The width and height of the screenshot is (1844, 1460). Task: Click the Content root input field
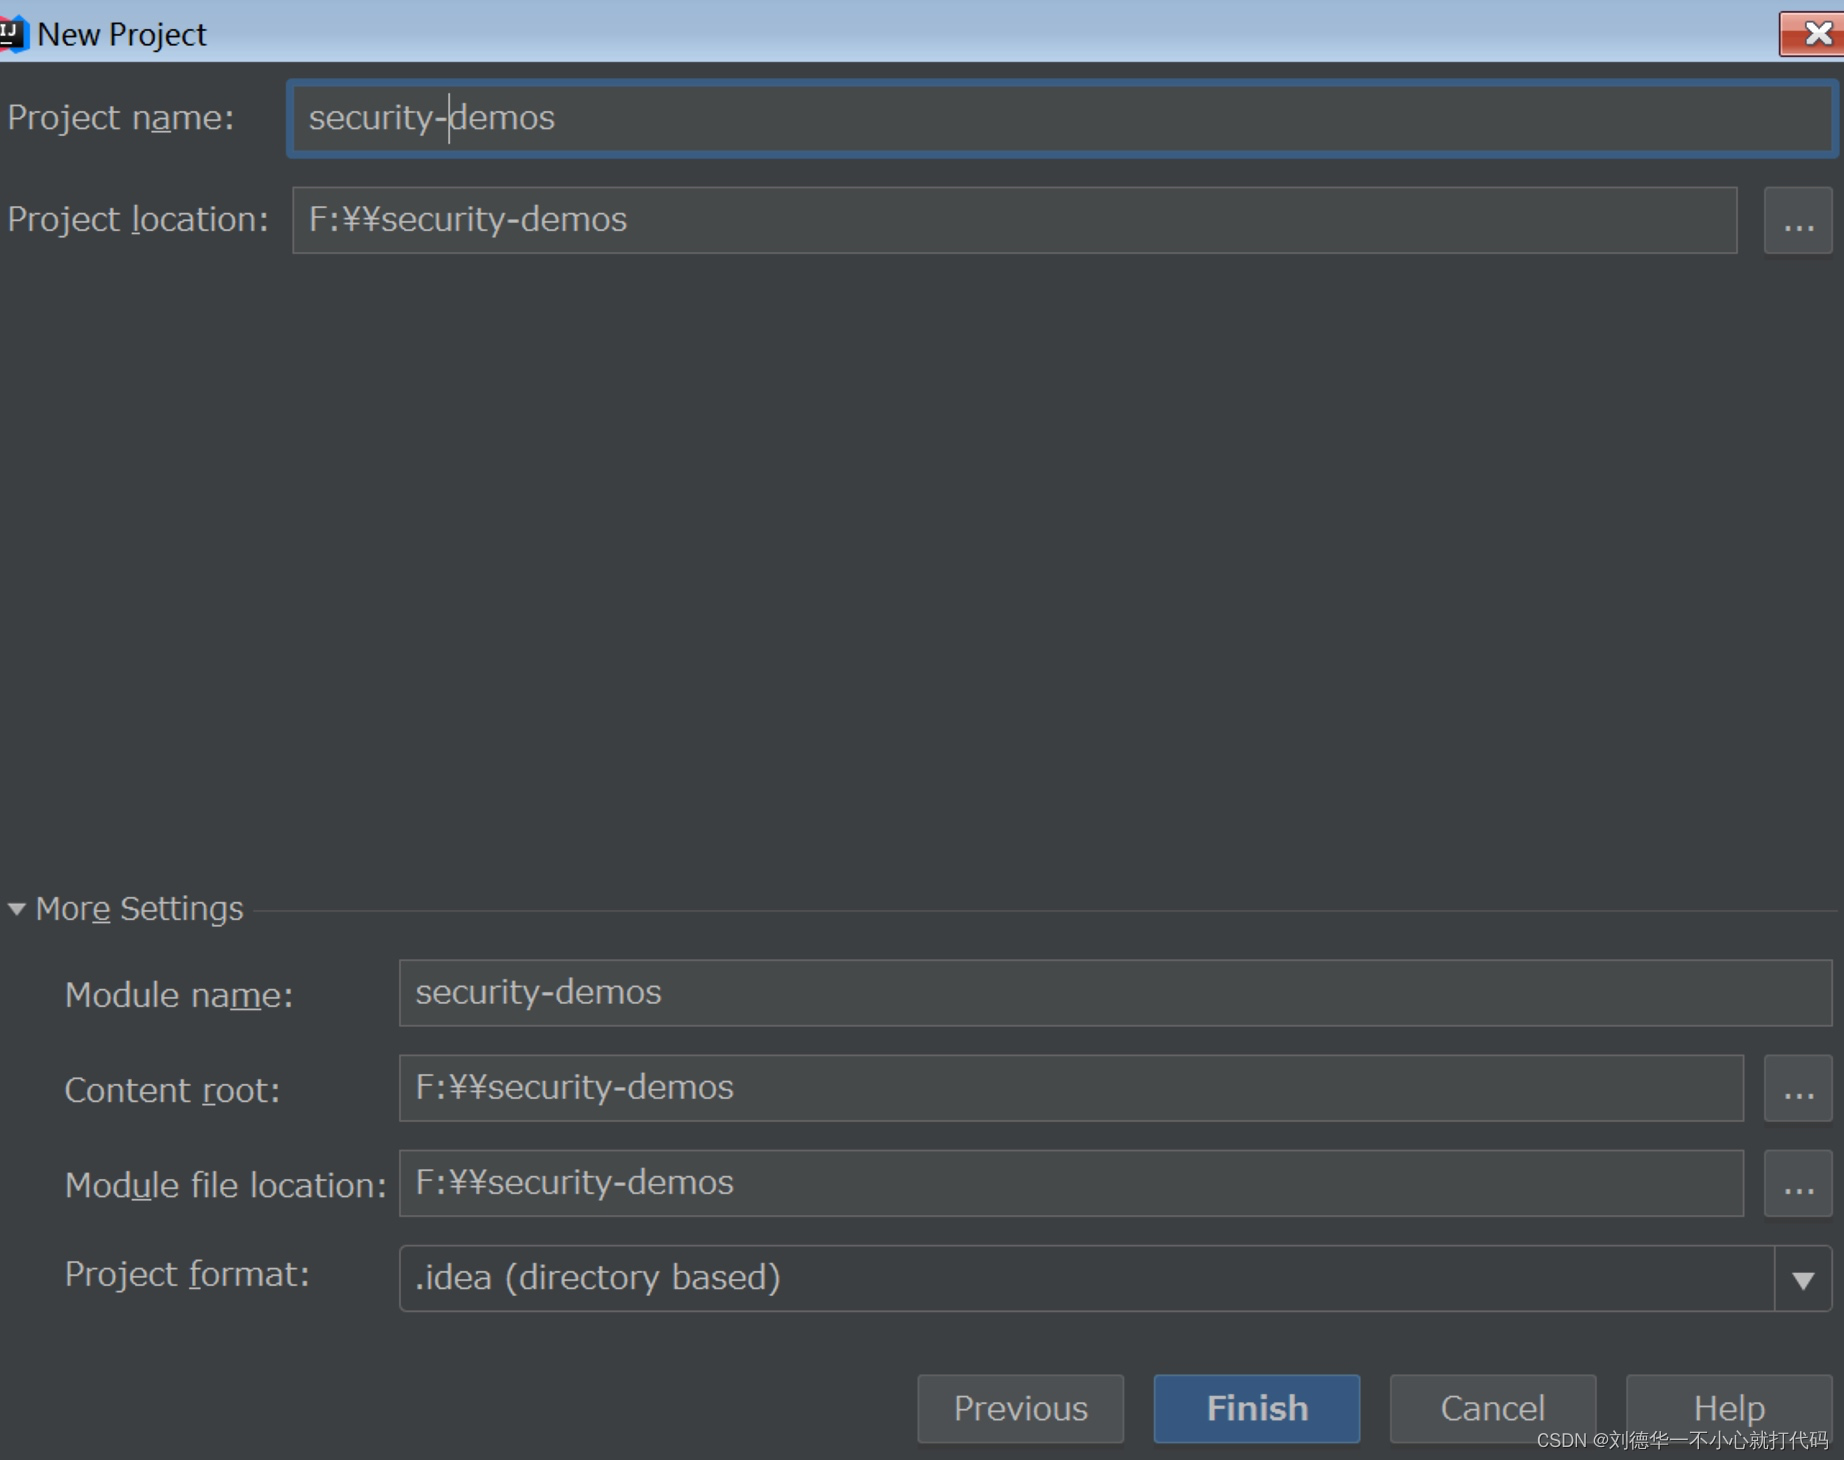pos(1071,1088)
